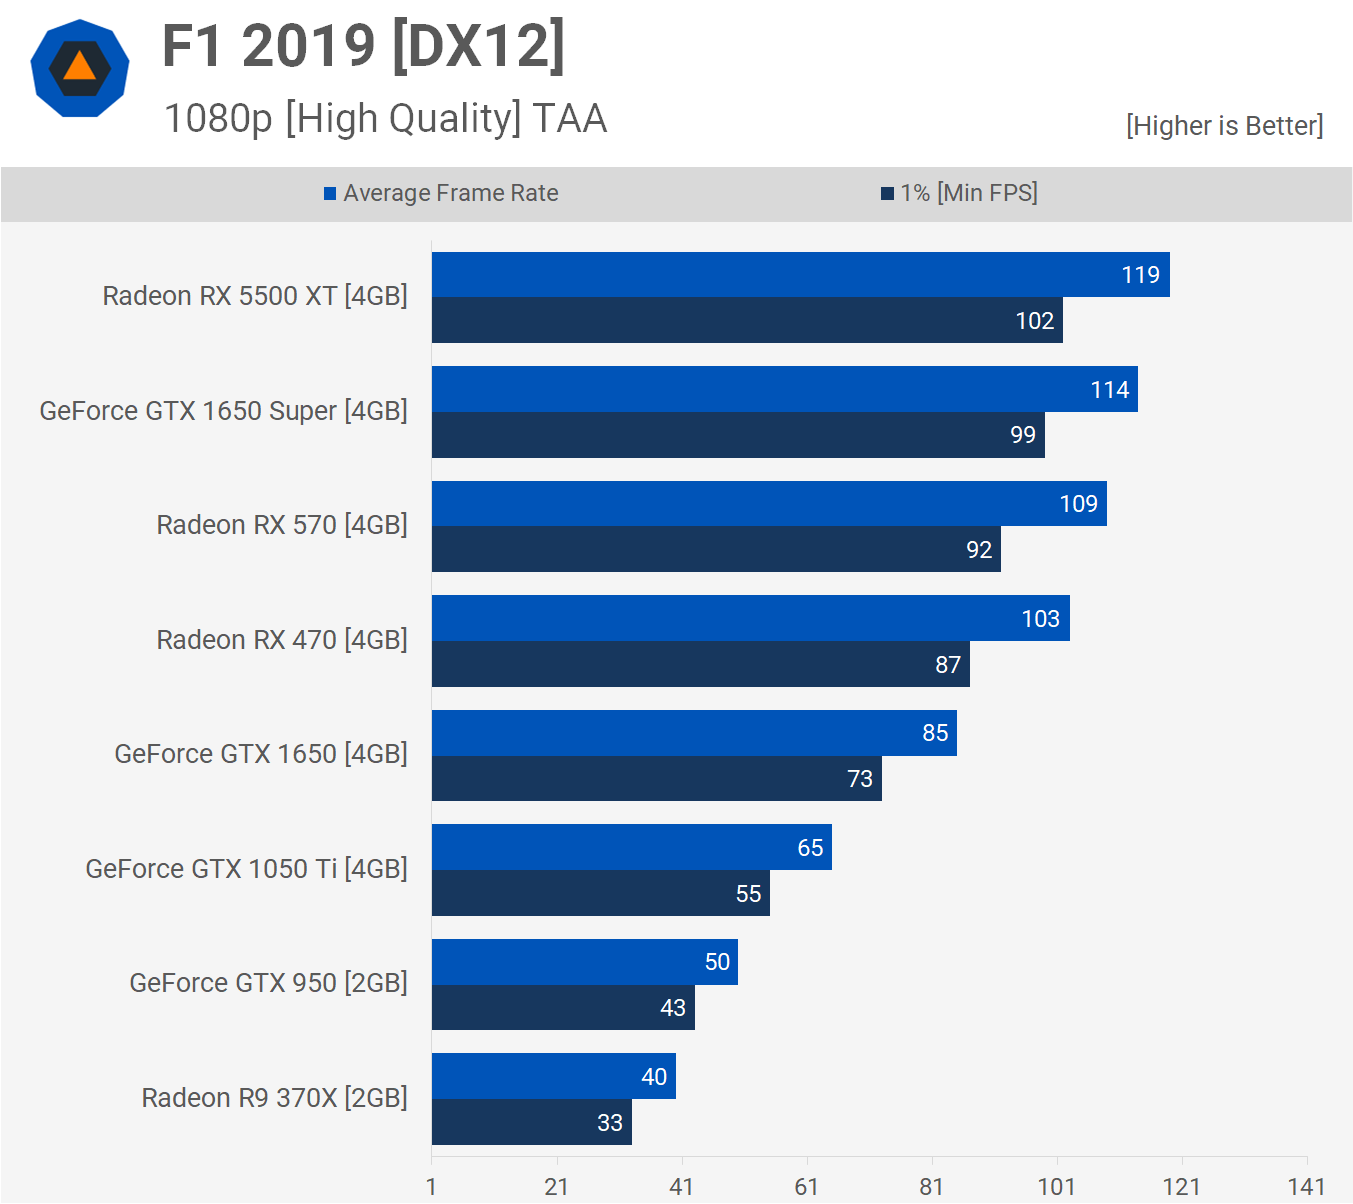The width and height of the screenshot is (1353, 1204).
Task: Click the x-axis tick label '41'
Action: (681, 1187)
